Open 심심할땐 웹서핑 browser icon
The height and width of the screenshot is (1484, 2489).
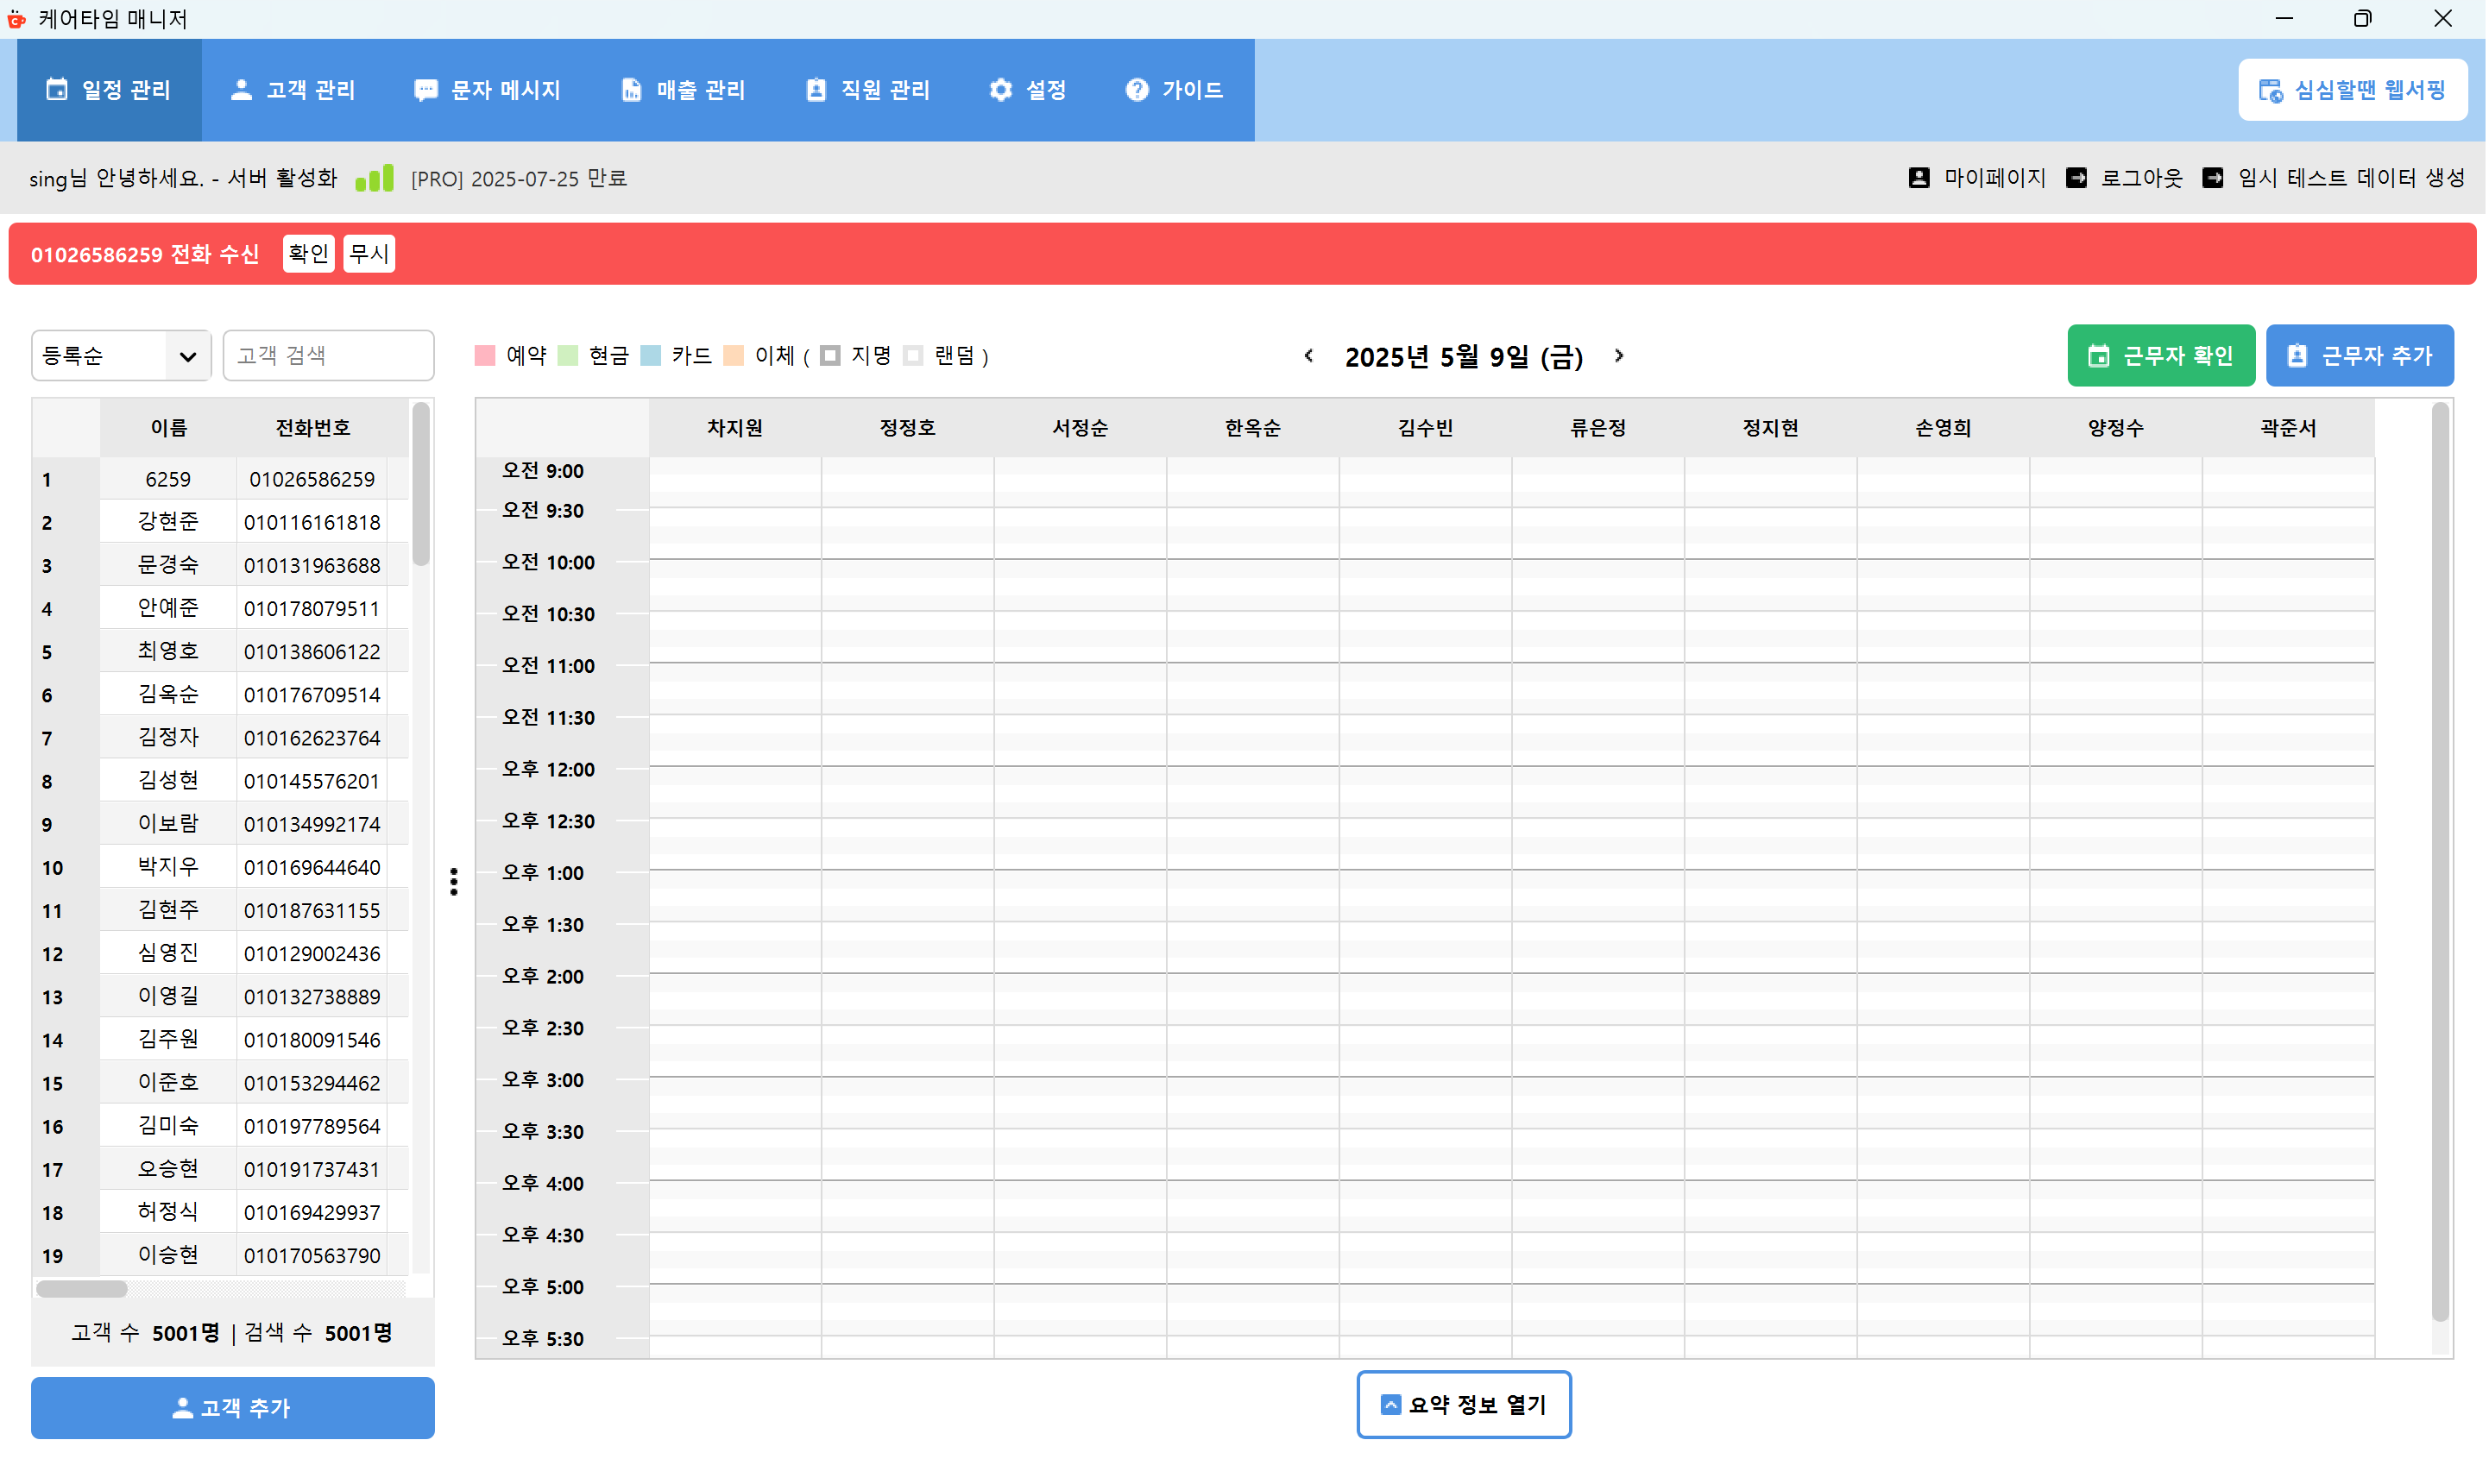point(2273,91)
